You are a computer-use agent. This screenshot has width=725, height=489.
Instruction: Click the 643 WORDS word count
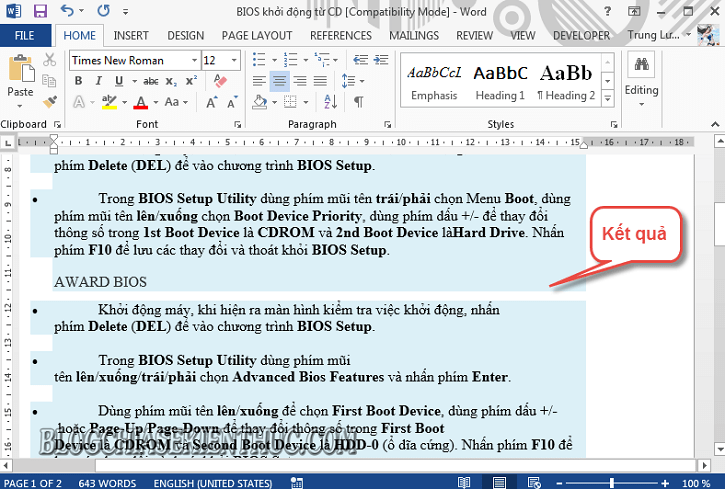pos(107,483)
